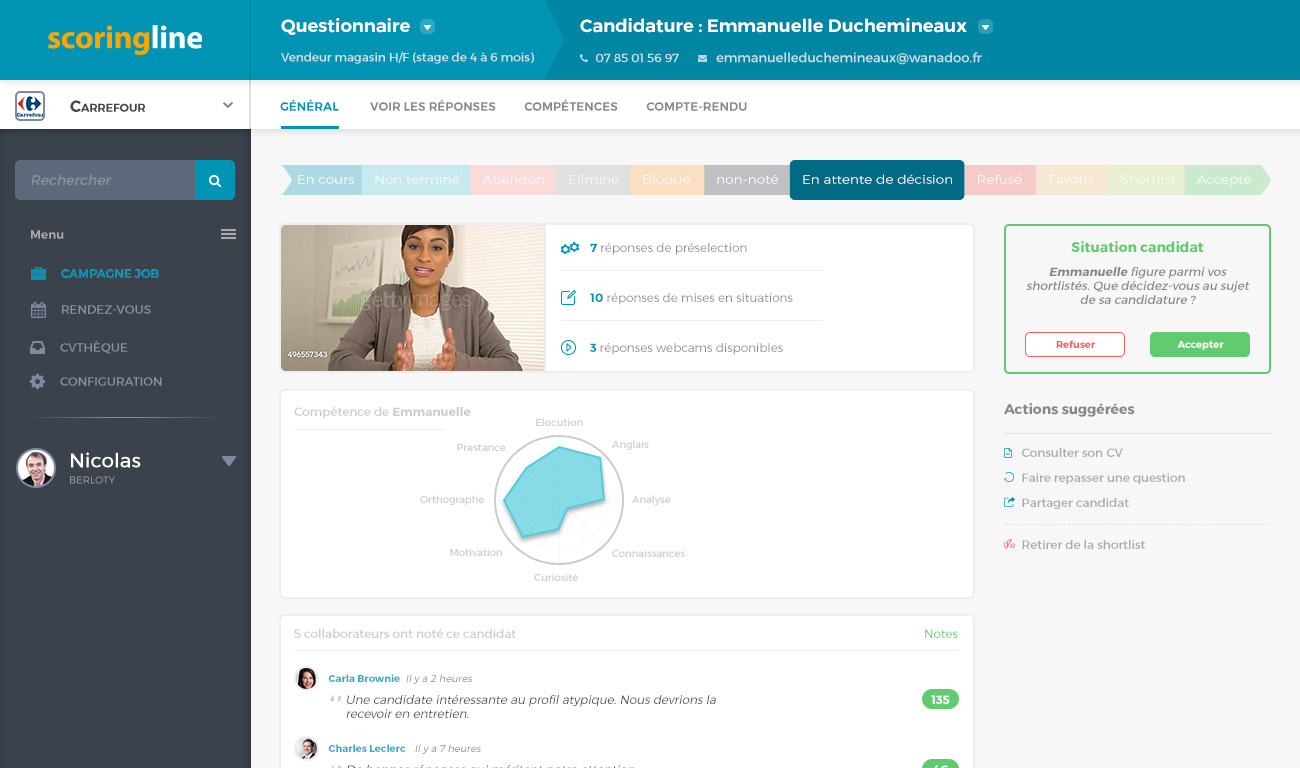Select the Bloqué status
The height and width of the screenshot is (768, 1300).
pos(667,180)
